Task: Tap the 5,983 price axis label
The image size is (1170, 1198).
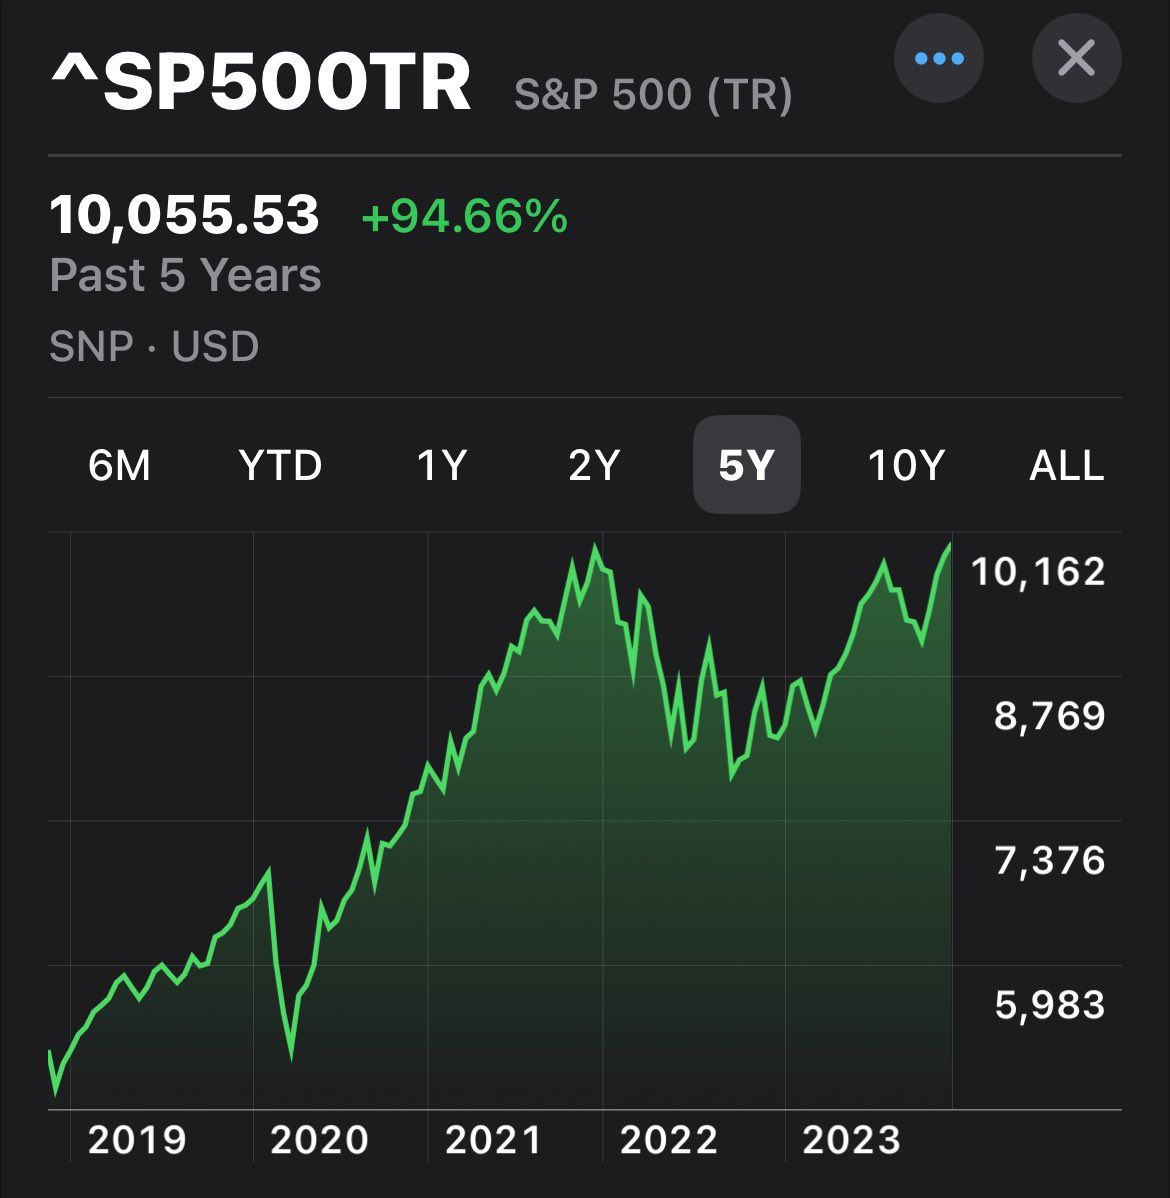Action: tap(1049, 1004)
